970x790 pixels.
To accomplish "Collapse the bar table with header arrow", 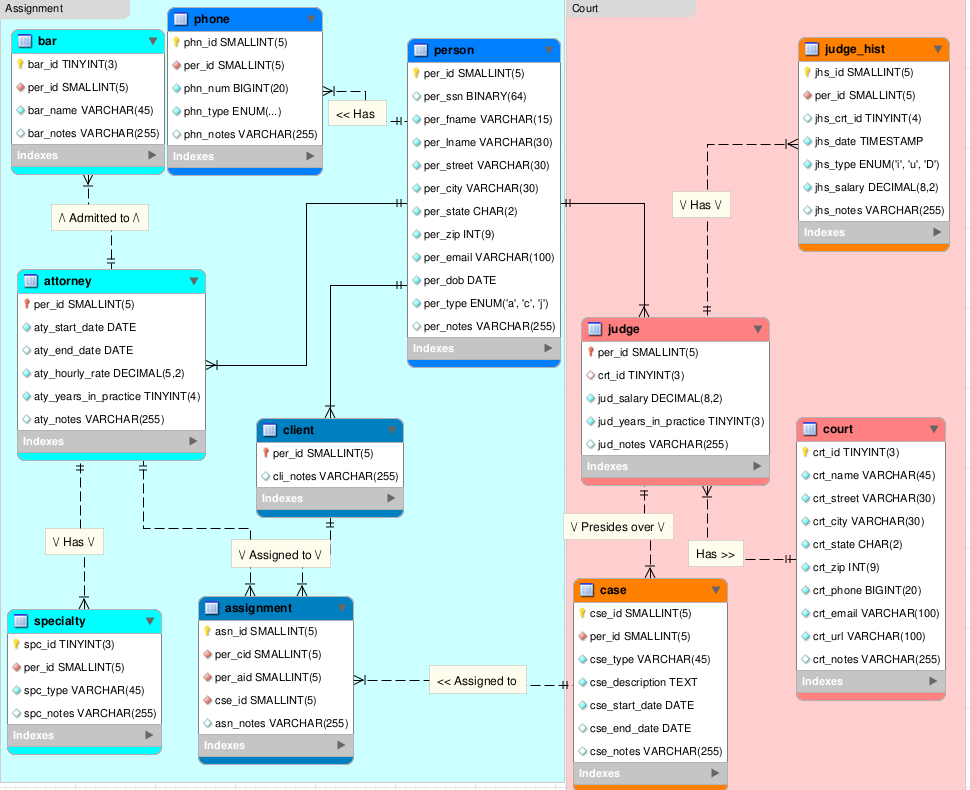I will point(153,41).
